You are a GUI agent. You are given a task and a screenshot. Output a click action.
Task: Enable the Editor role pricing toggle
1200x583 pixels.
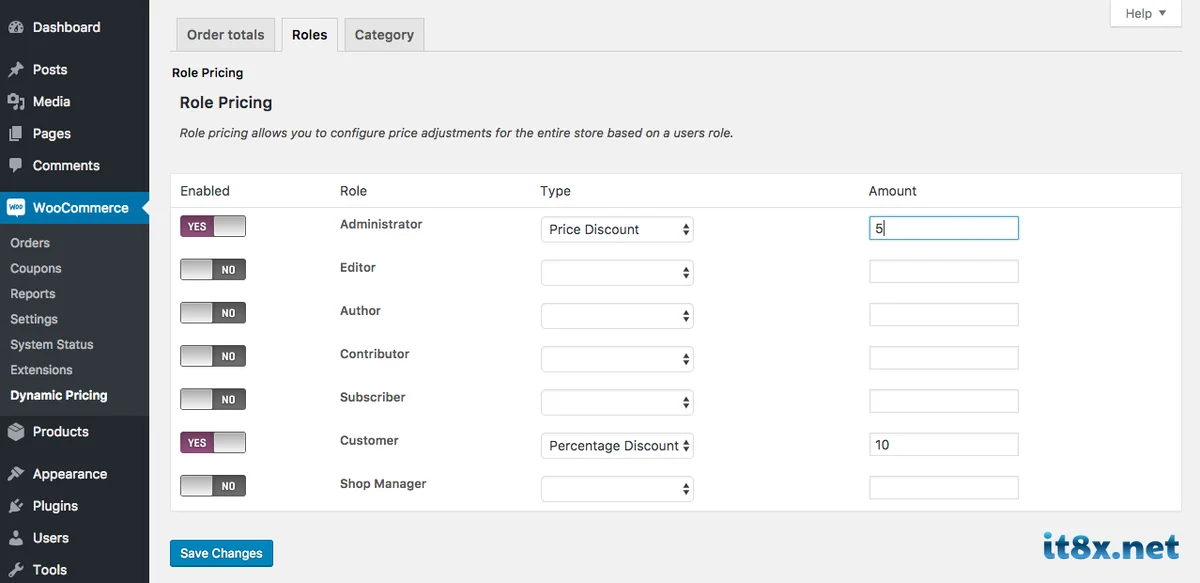click(x=213, y=270)
